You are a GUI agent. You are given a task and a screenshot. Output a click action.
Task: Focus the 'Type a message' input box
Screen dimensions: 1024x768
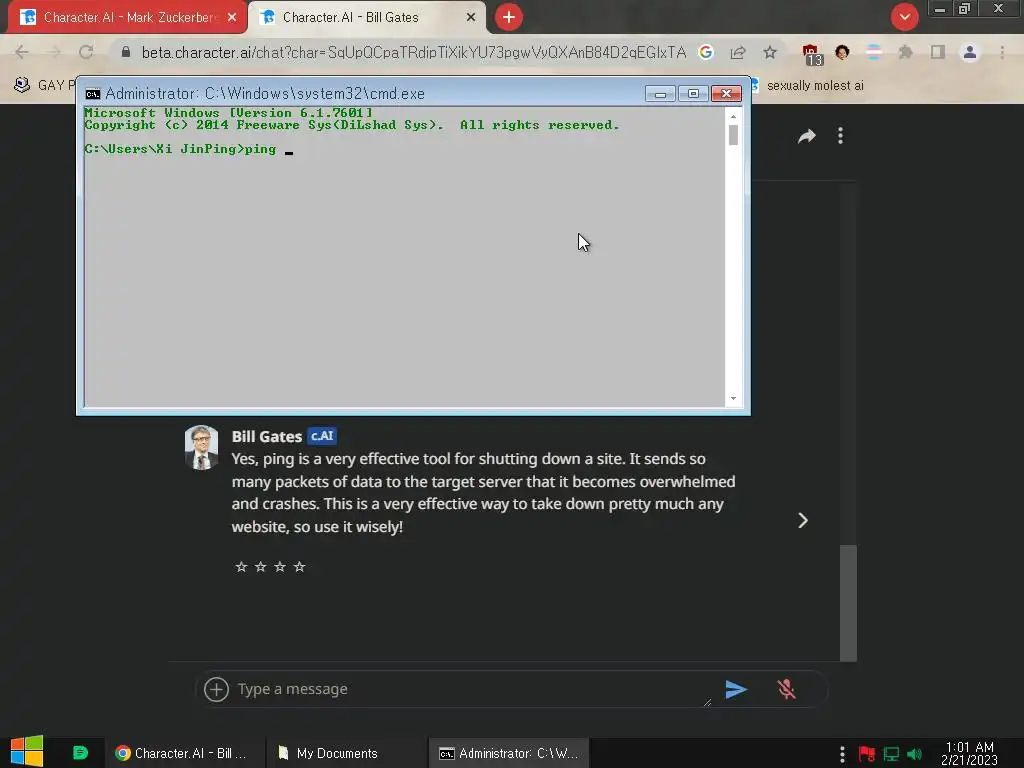[x=472, y=689]
